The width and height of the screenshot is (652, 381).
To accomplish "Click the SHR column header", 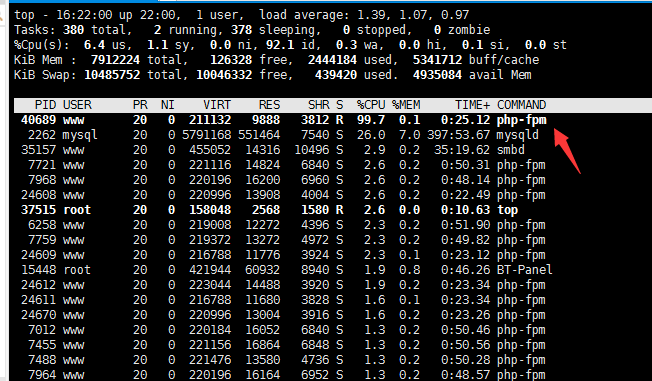I will point(319,105).
